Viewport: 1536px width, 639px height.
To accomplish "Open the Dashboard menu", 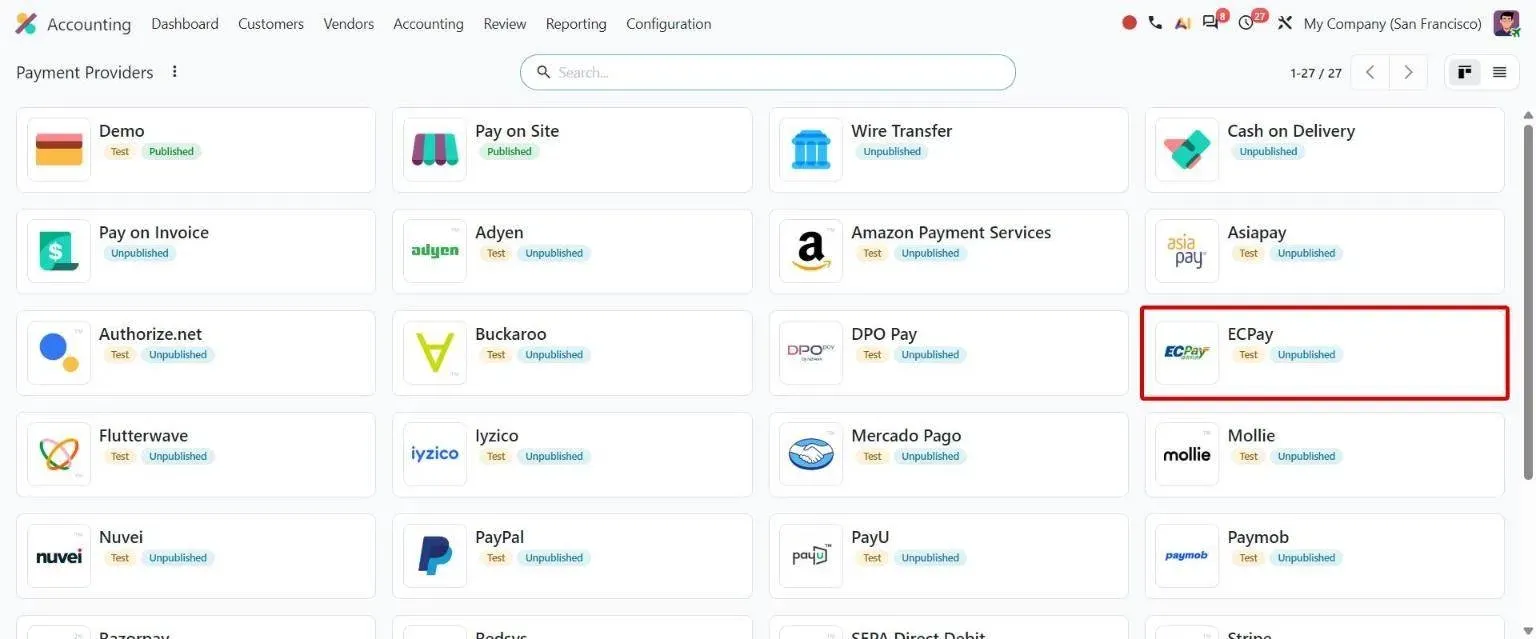I will pyautogui.click(x=185, y=23).
